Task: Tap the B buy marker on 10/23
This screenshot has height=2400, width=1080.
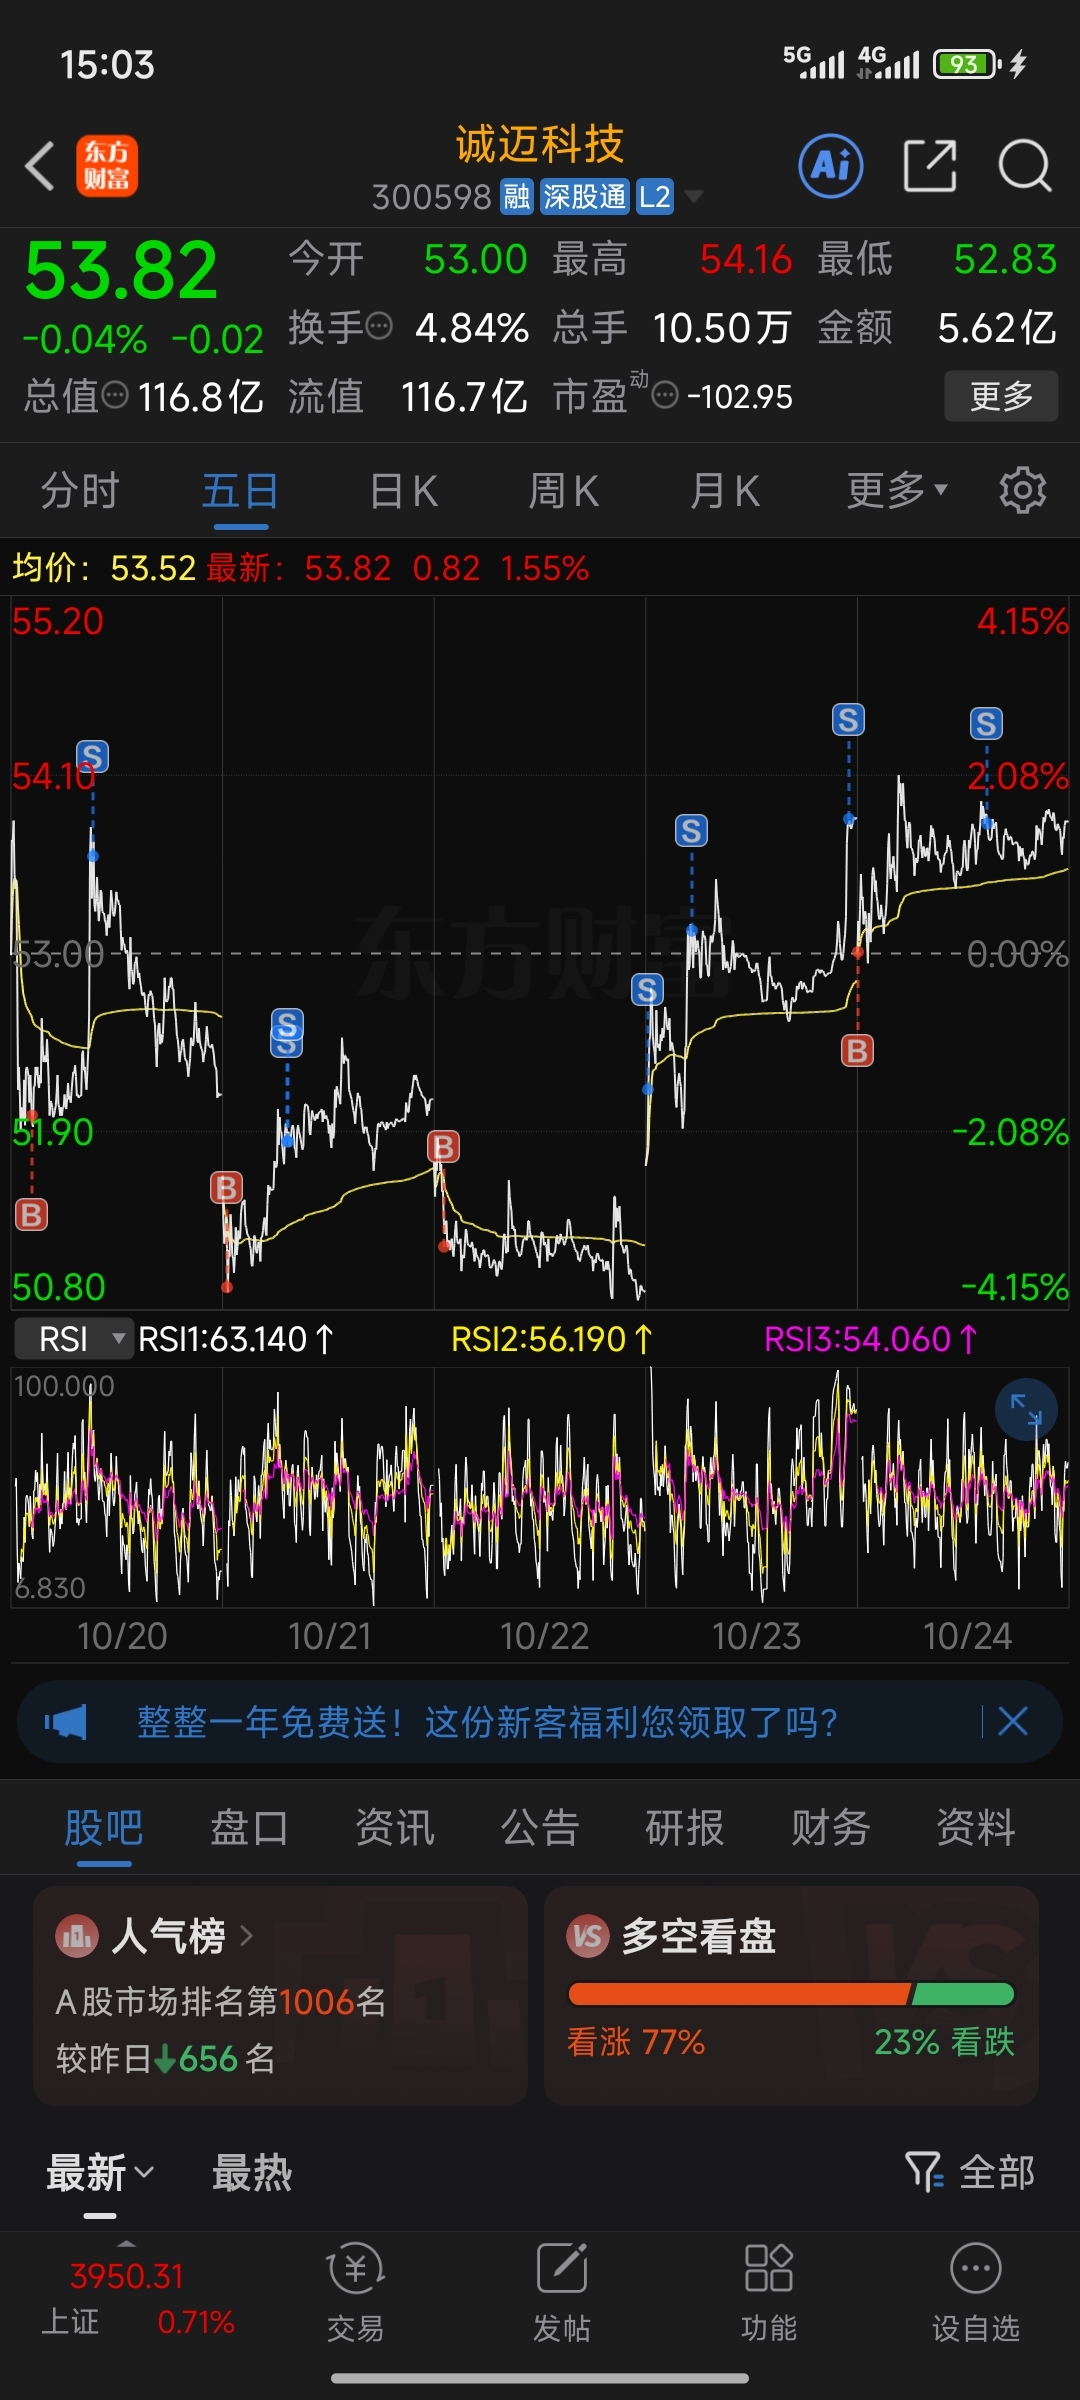Action: (x=857, y=1050)
